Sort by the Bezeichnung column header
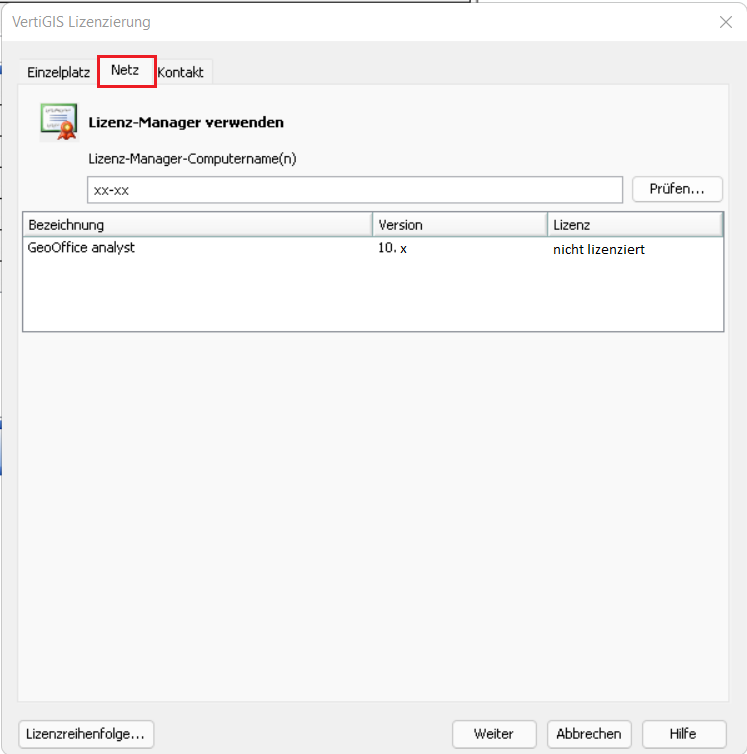 (198, 225)
